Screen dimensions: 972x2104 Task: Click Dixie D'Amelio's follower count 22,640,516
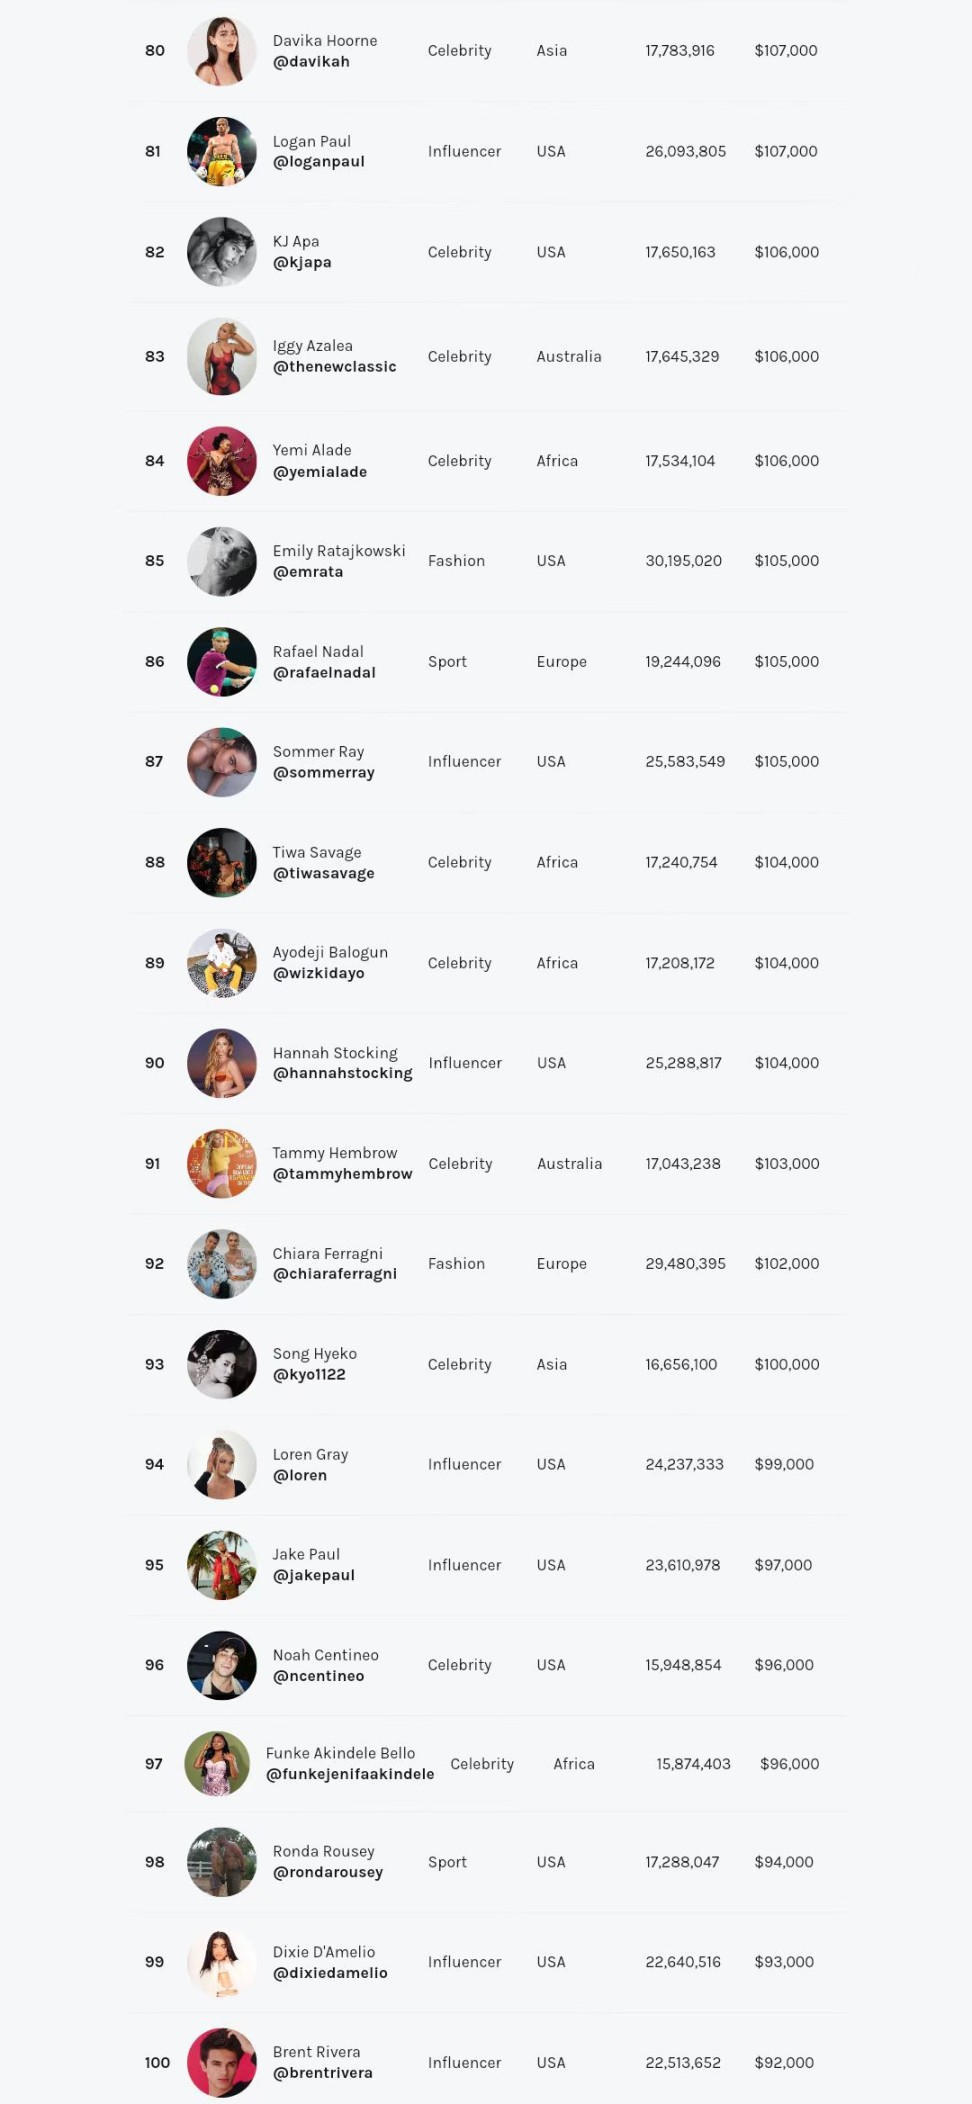pyautogui.click(x=683, y=1962)
